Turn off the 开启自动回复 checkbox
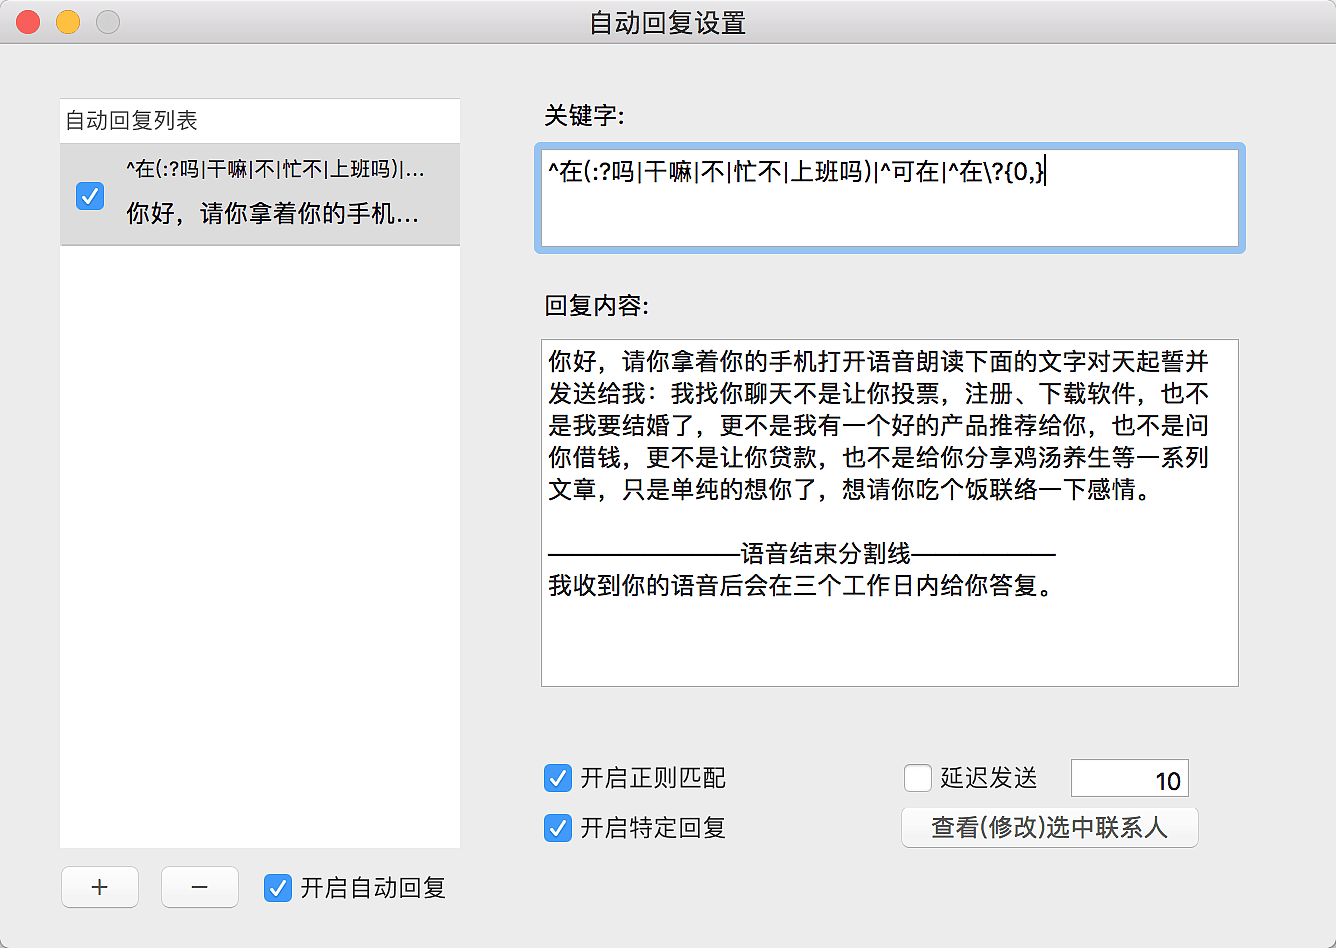Image resolution: width=1336 pixels, height=948 pixels. coord(278,888)
